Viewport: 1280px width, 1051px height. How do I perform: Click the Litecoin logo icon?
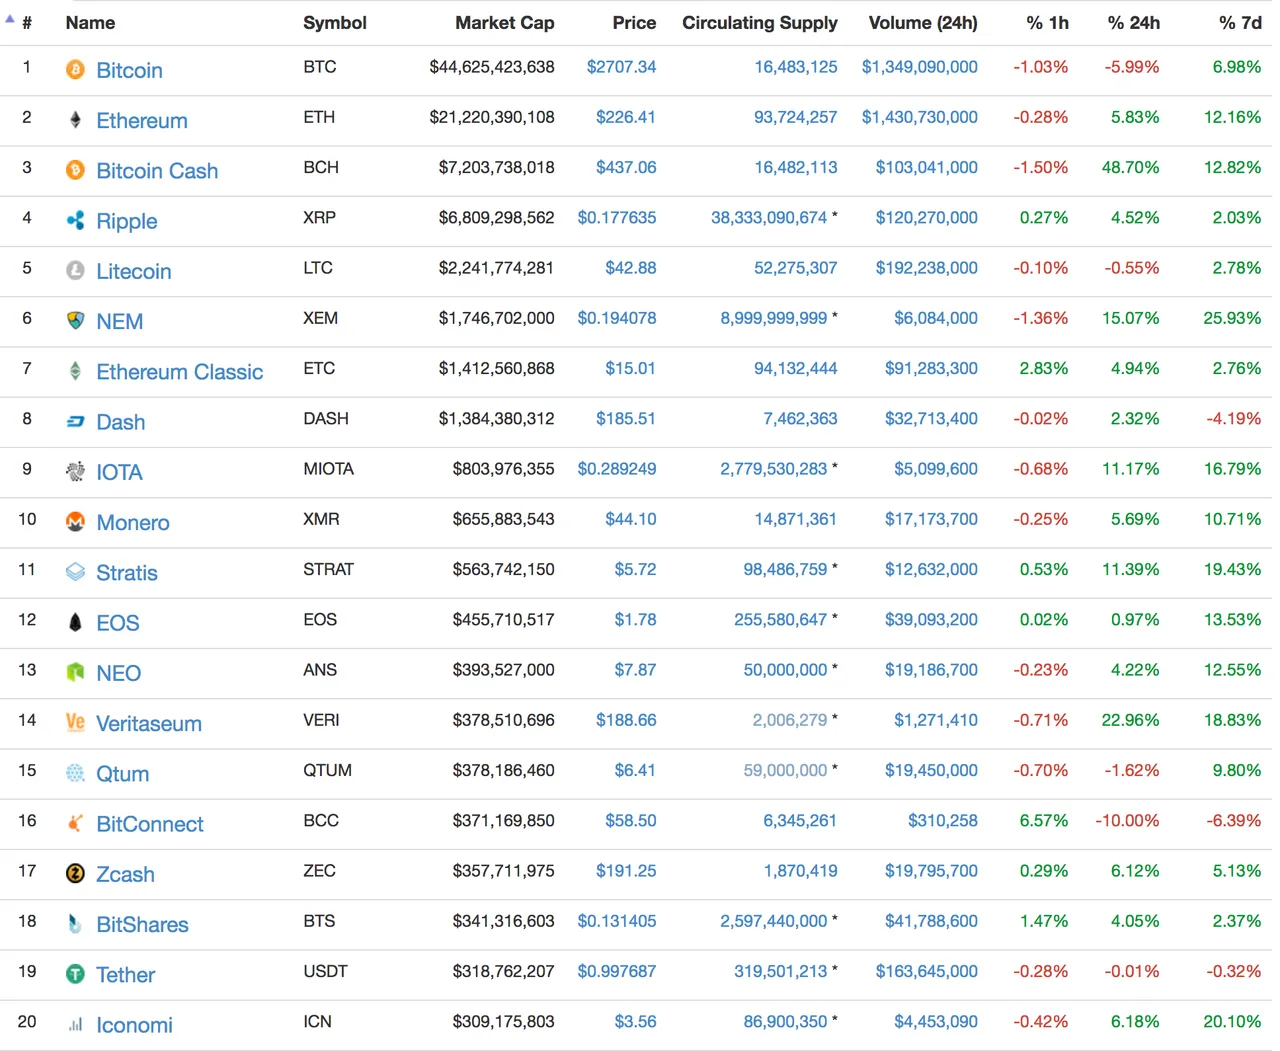click(75, 270)
